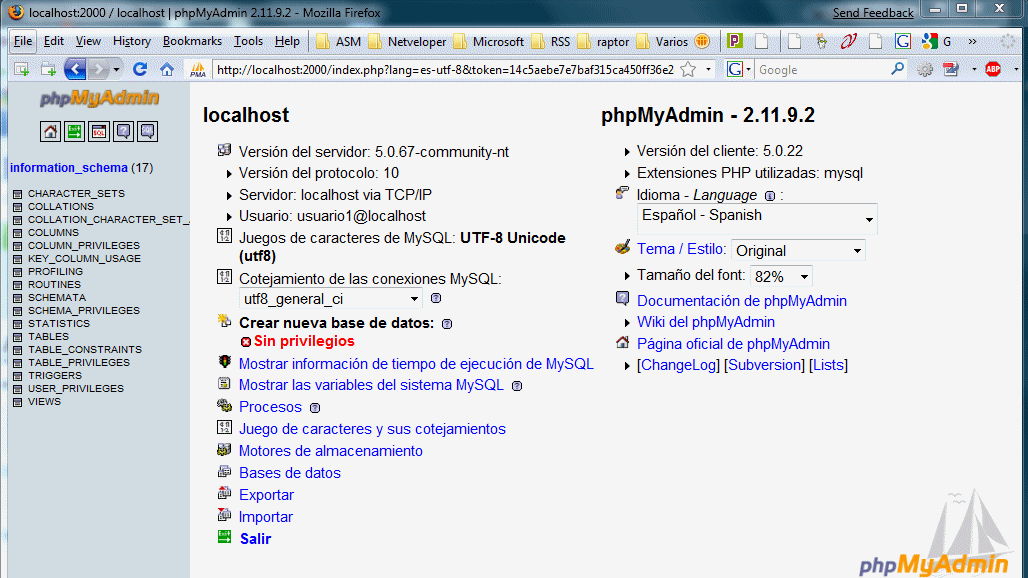Open the SQL query window icon
This screenshot has width=1028, height=578.
point(99,132)
